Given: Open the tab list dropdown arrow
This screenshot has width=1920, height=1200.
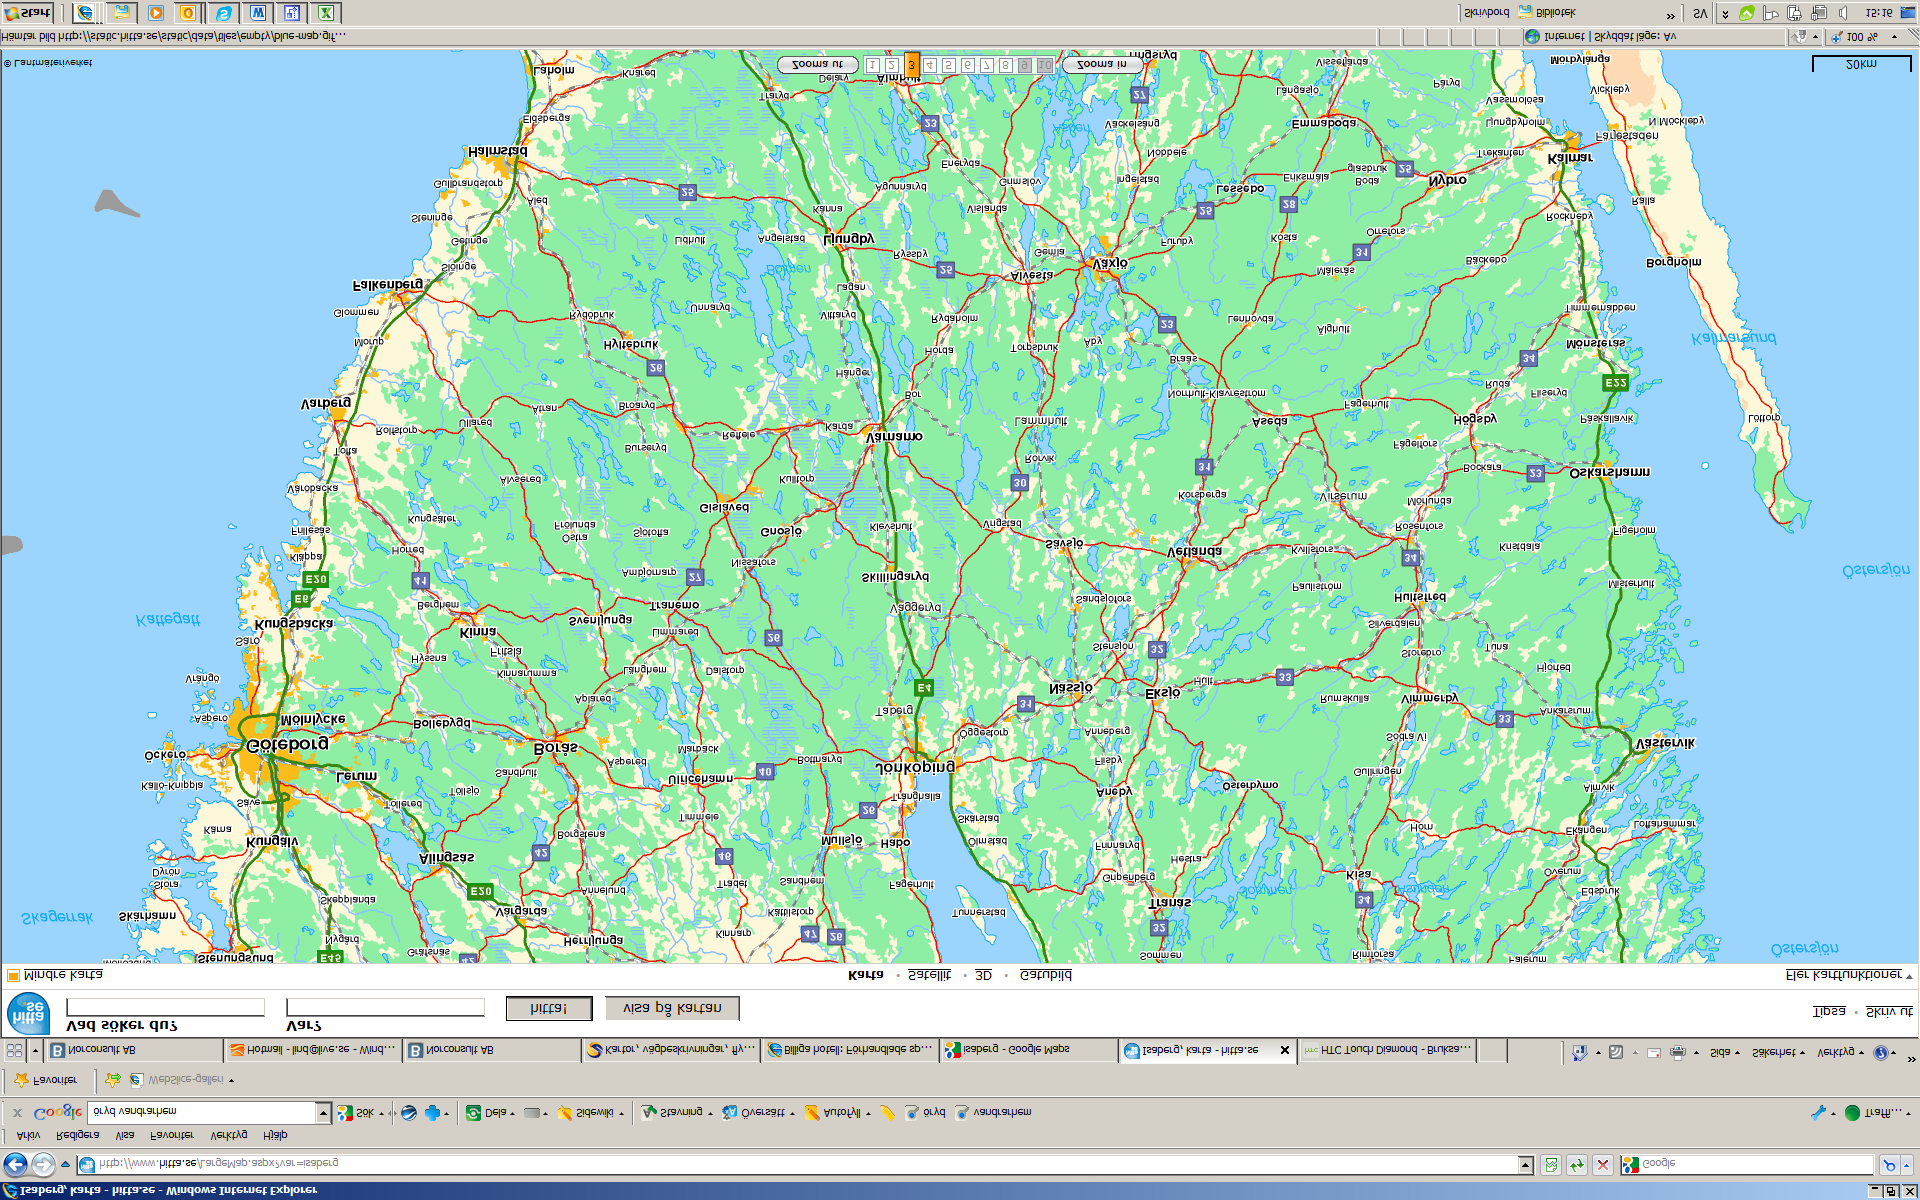Looking at the screenshot, I should tap(35, 1050).
